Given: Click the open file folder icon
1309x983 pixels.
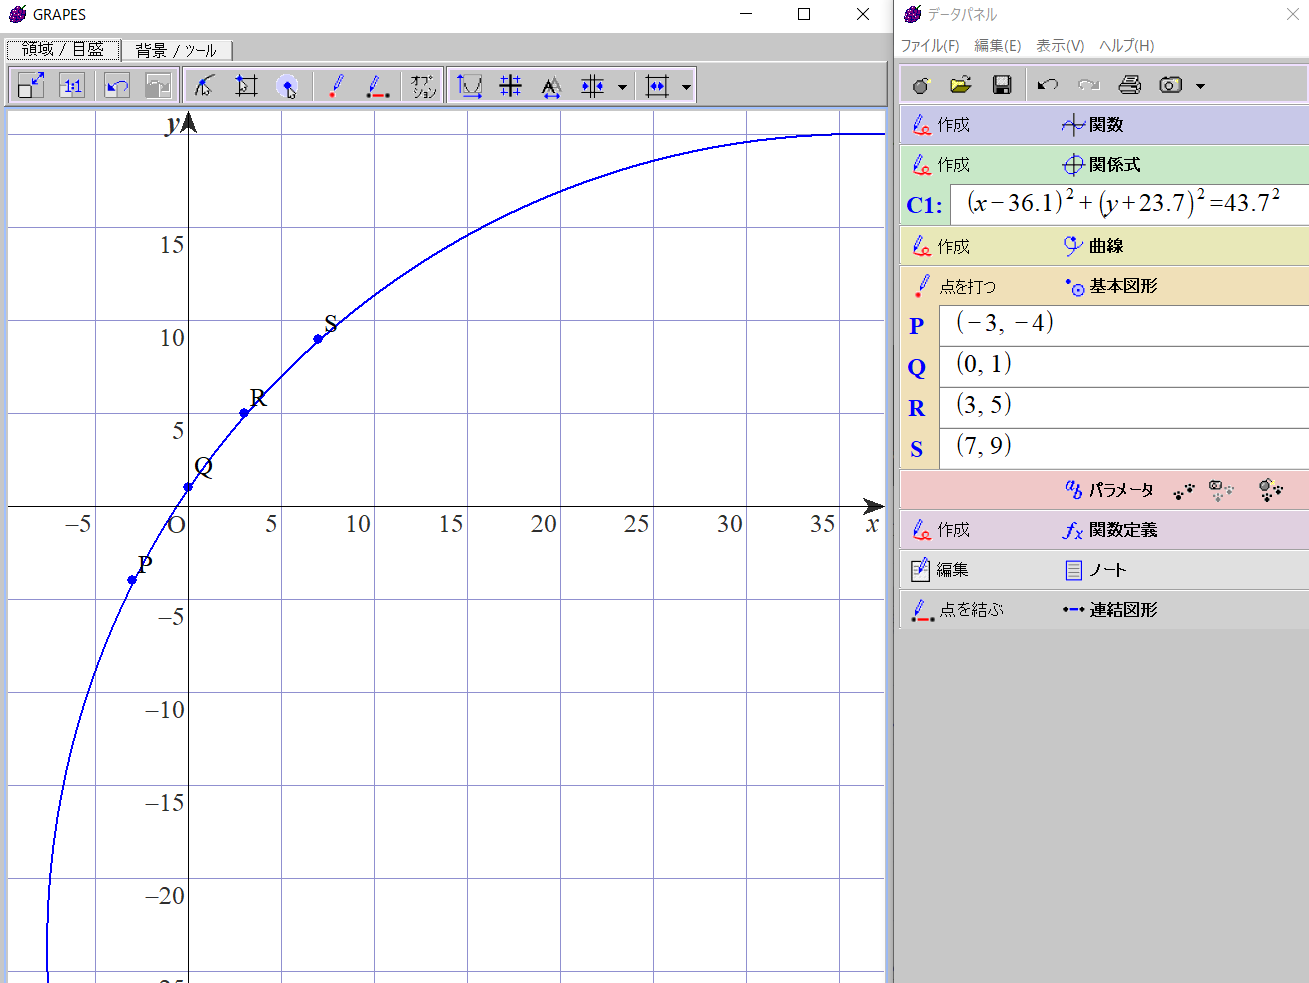Looking at the screenshot, I should pyautogui.click(x=961, y=85).
